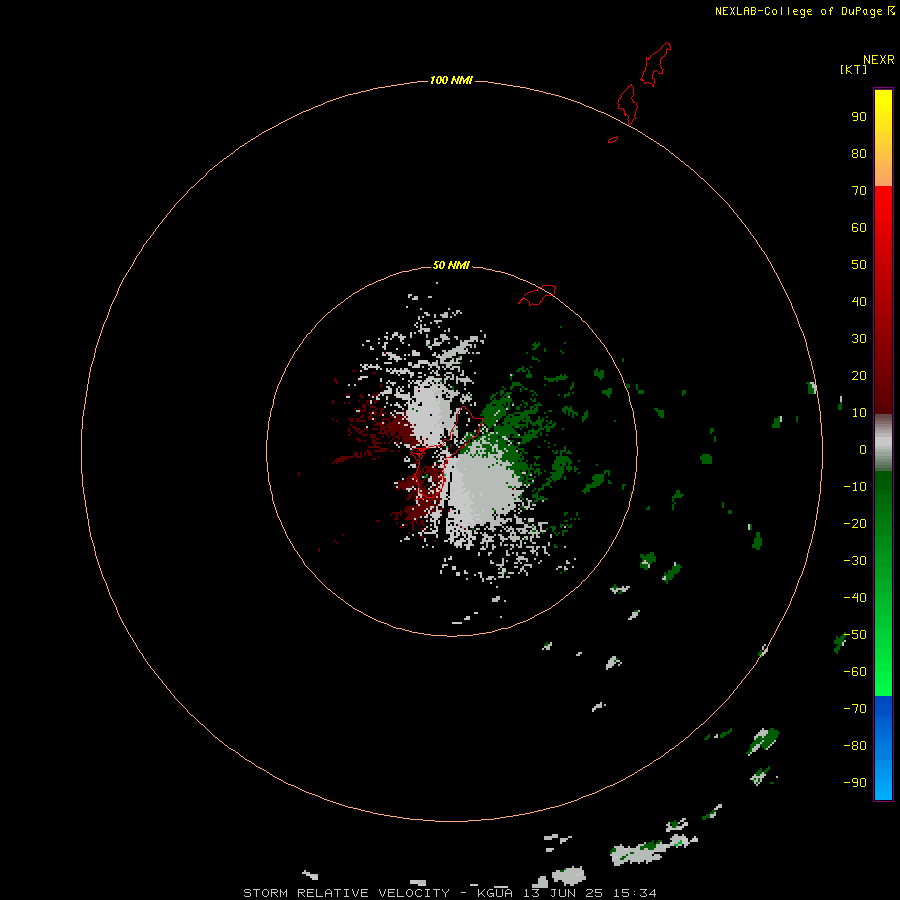Click the positive 70 knot scale label
Screen dimensions: 900x900
(859, 191)
